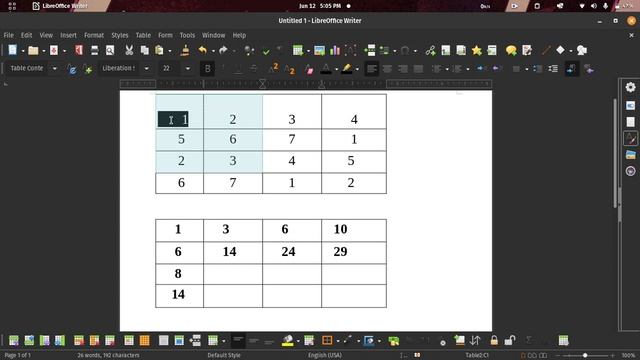
Task: Open the Styles menu
Action: click(x=120, y=35)
